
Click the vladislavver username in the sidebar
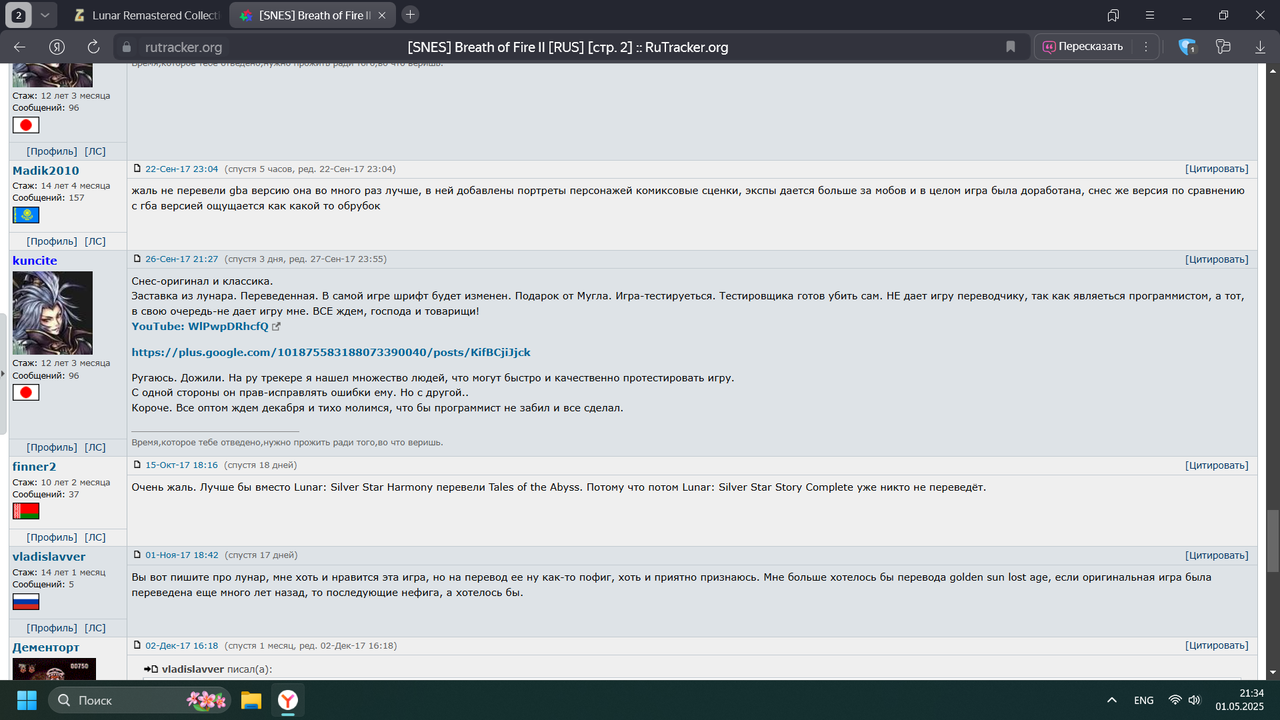coord(49,557)
